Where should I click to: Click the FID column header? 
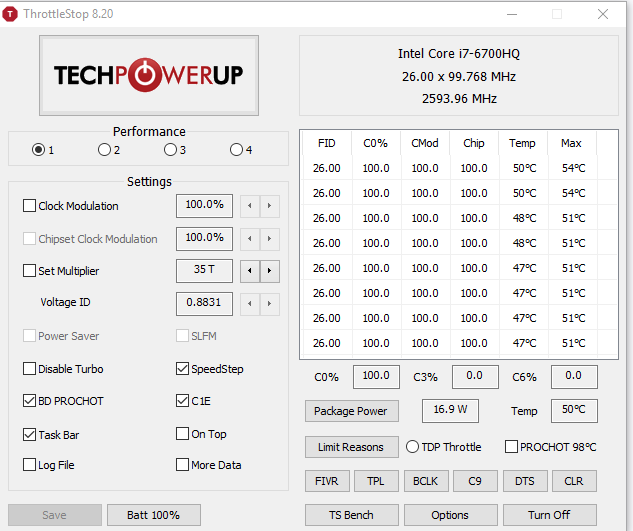point(327,143)
